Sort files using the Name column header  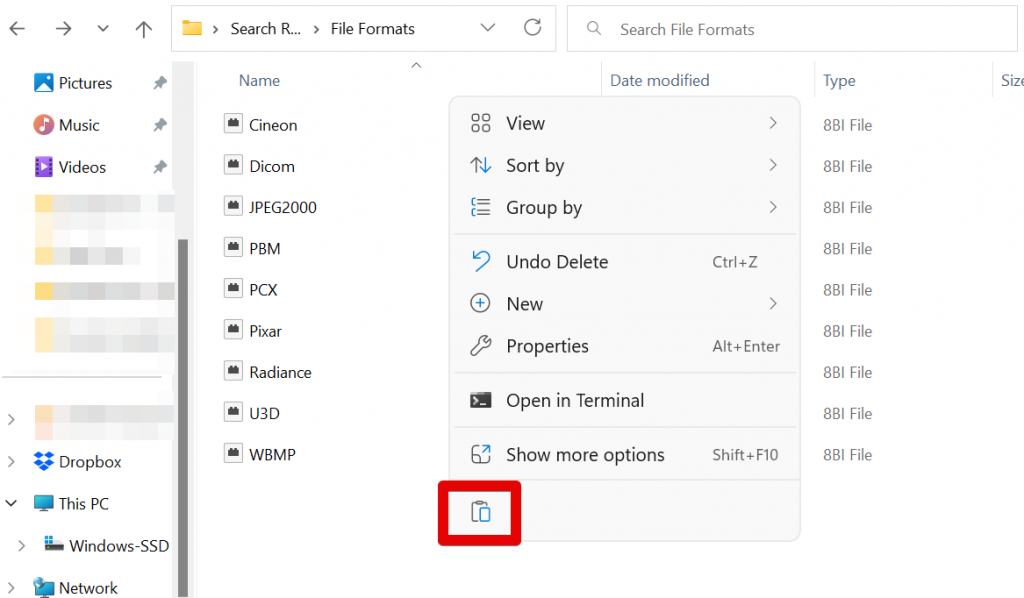(x=258, y=80)
